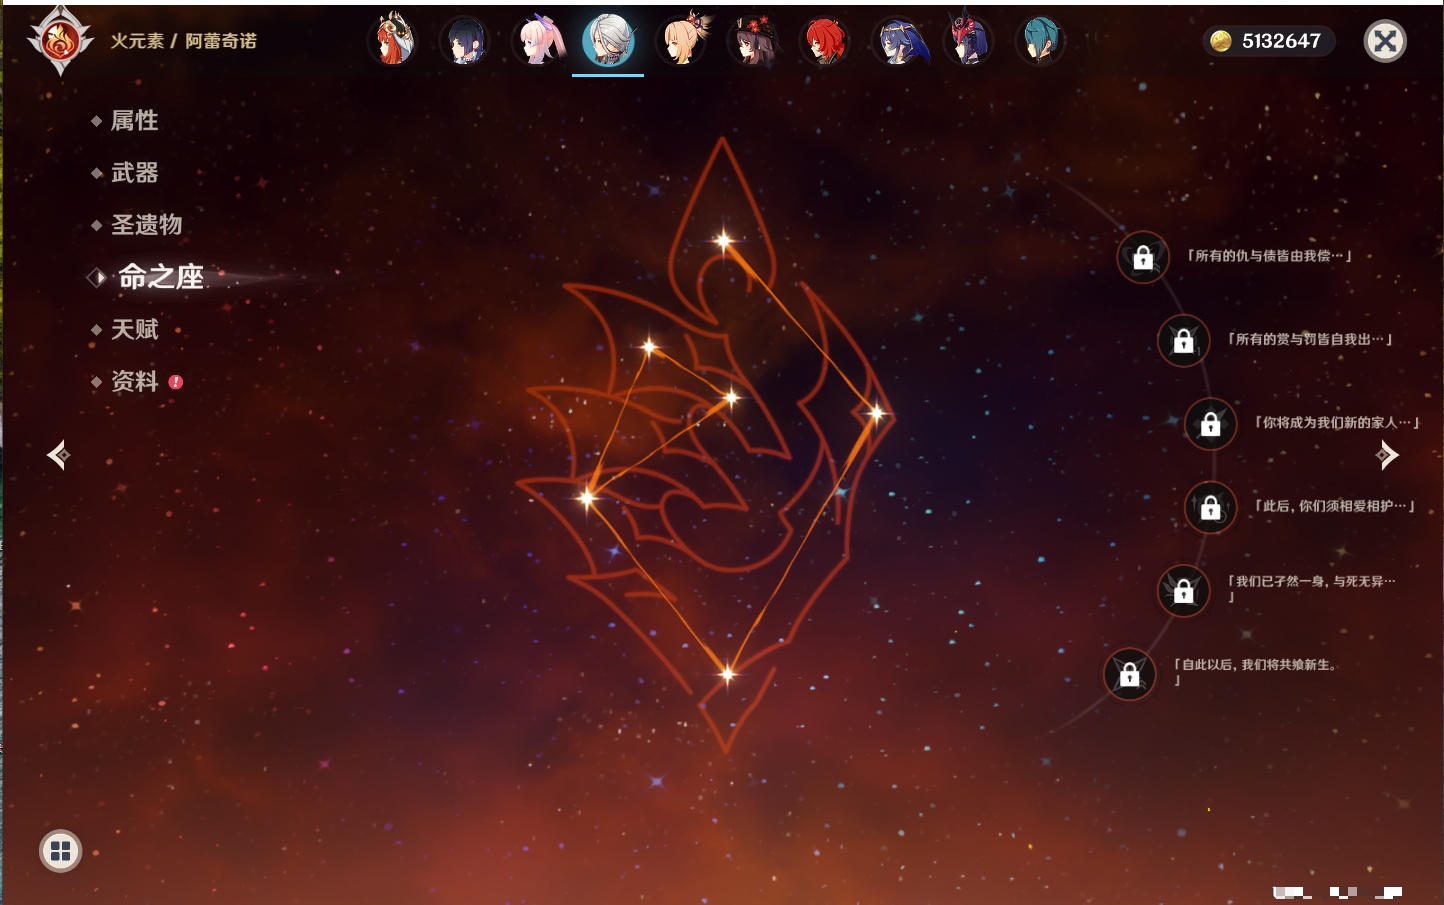Image resolution: width=1444 pixels, height=905 pixels.
Task: Select blonde Yoimiya's portrait
Action: click(x=681, y=41)
